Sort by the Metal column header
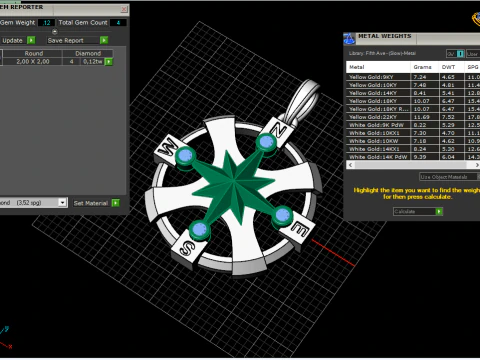 pos(378,67)
